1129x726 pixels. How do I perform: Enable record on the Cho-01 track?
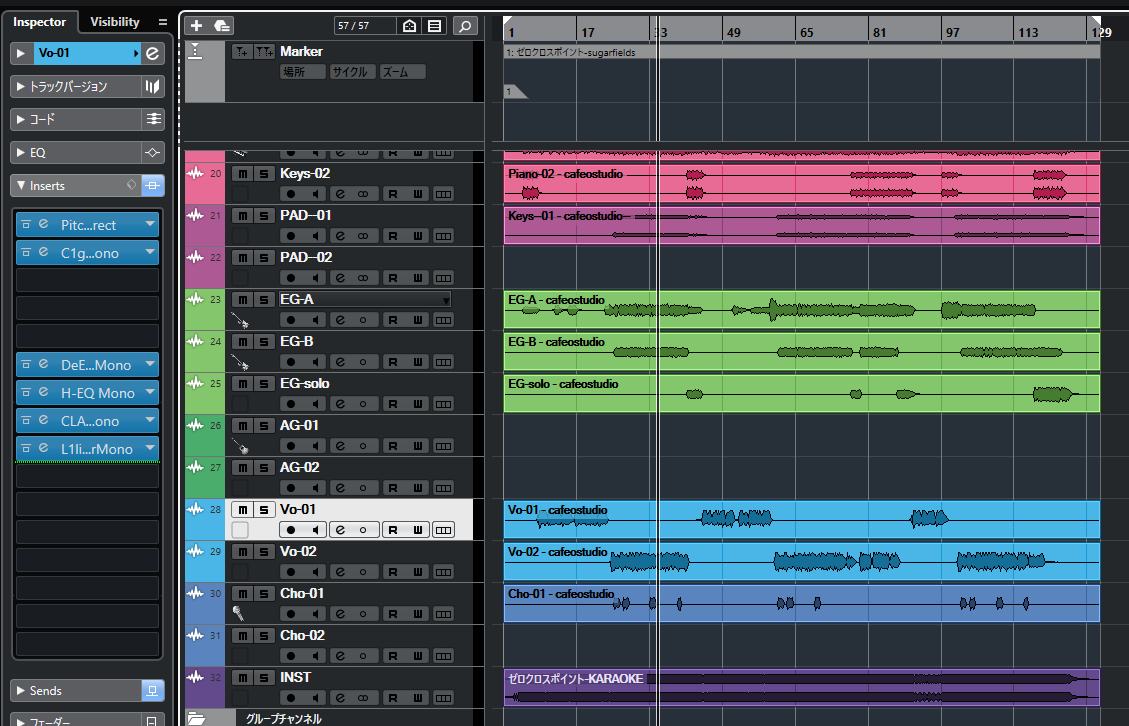[x=291, y=613]
